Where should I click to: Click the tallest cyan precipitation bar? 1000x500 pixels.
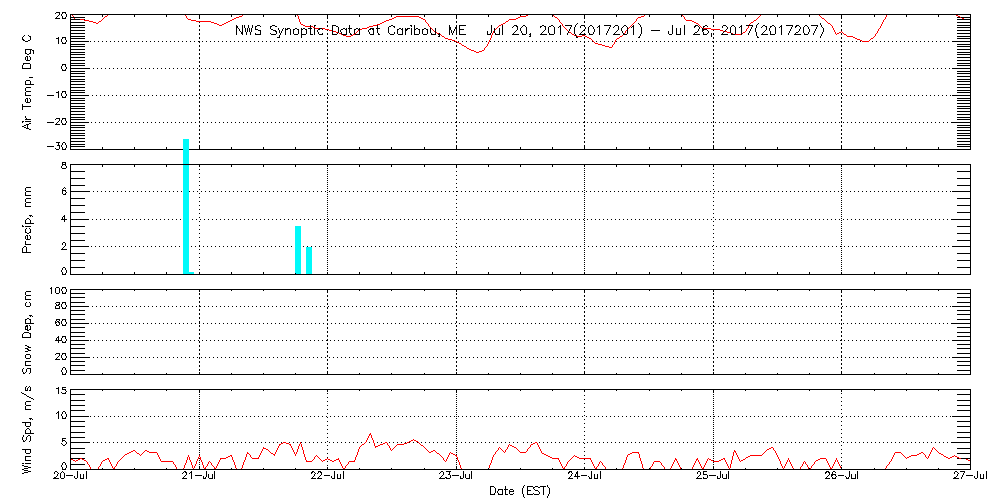point(186,206)
